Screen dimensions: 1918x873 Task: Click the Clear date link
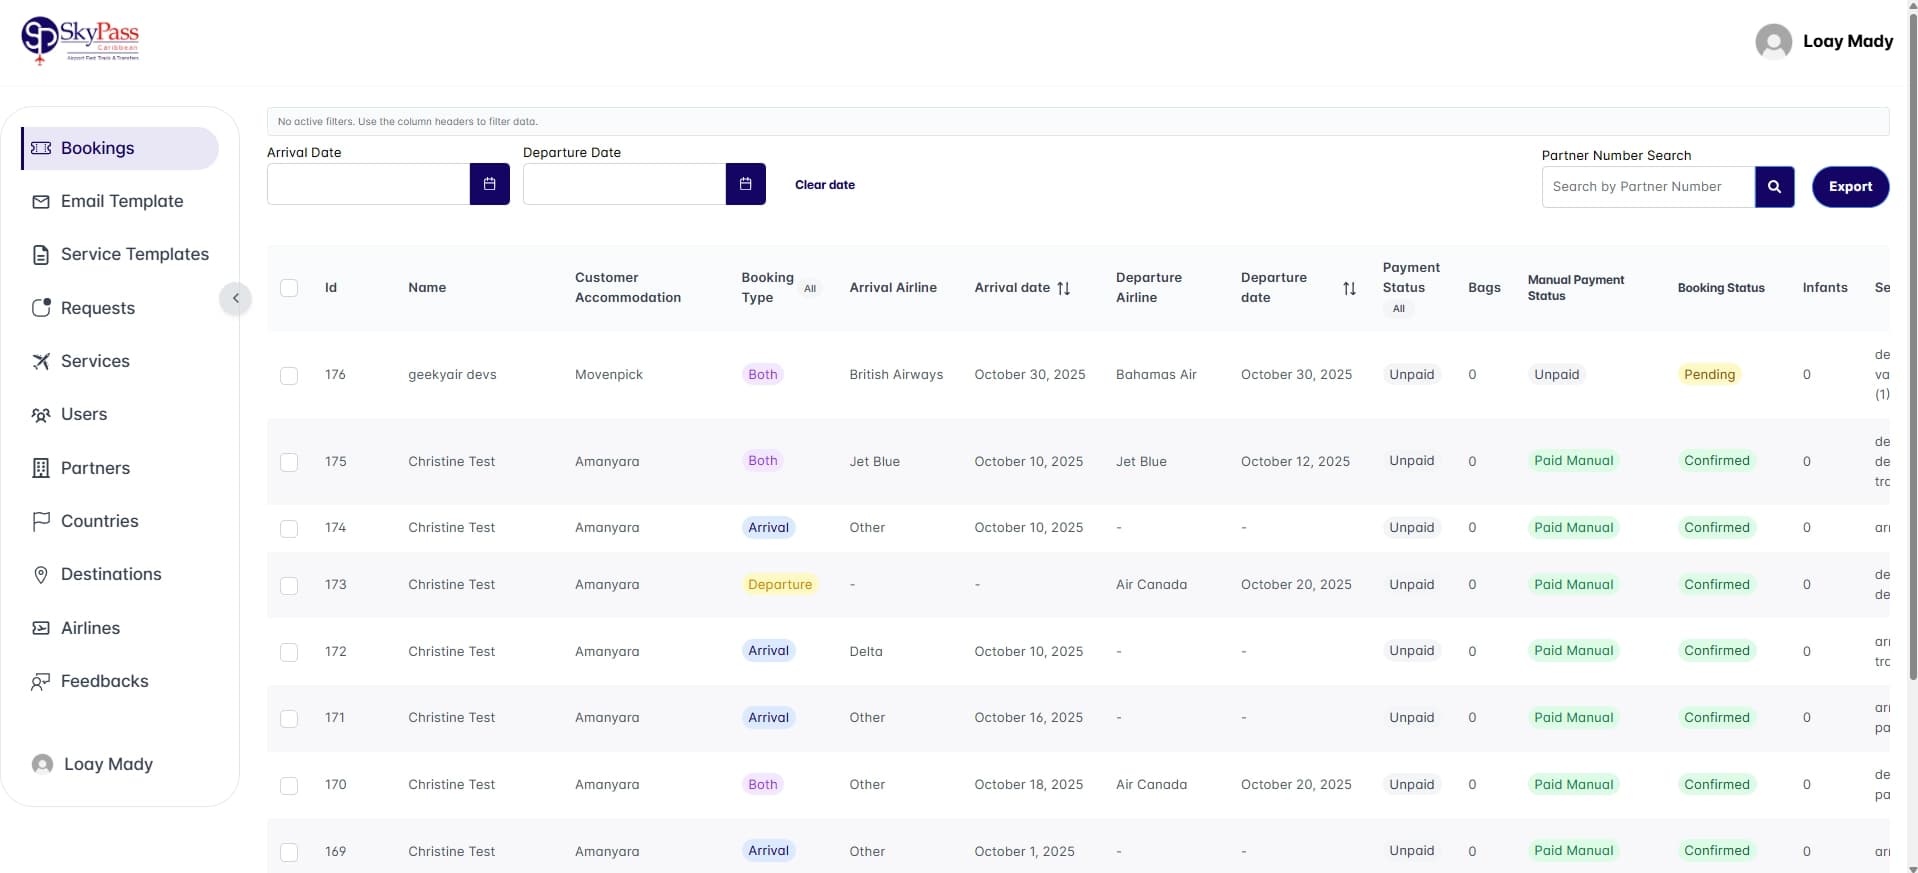824,185
